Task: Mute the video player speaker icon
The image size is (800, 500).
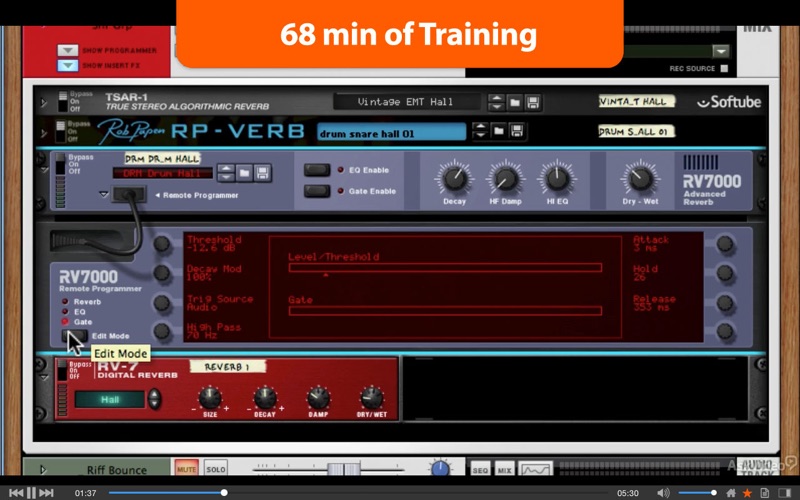Action: click(x=663, y=493)
